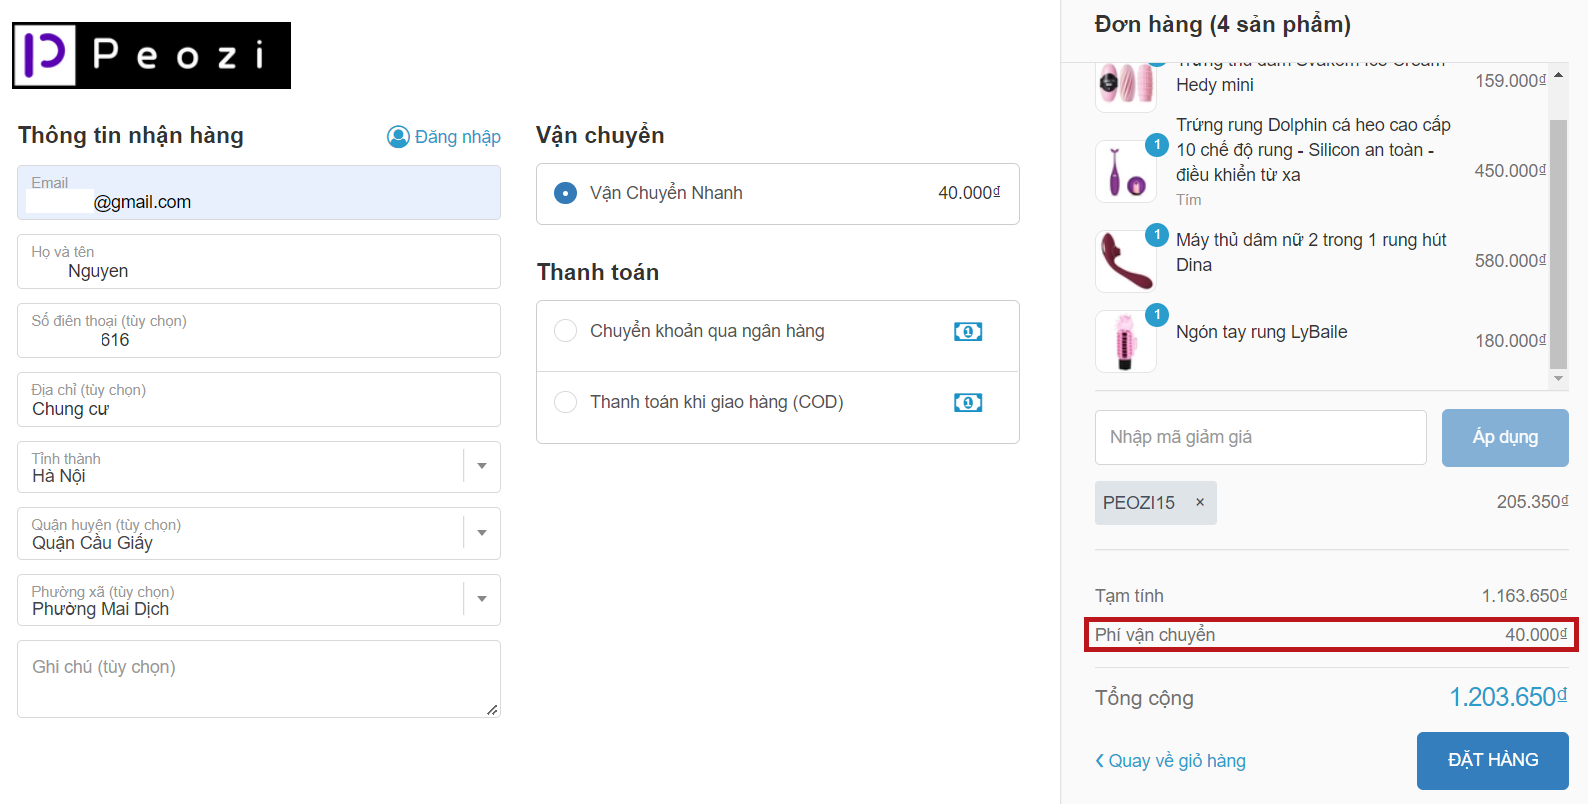Click the Peozi logo
The width and height of the screenshot is (1588, 804).
pos(151,55)
